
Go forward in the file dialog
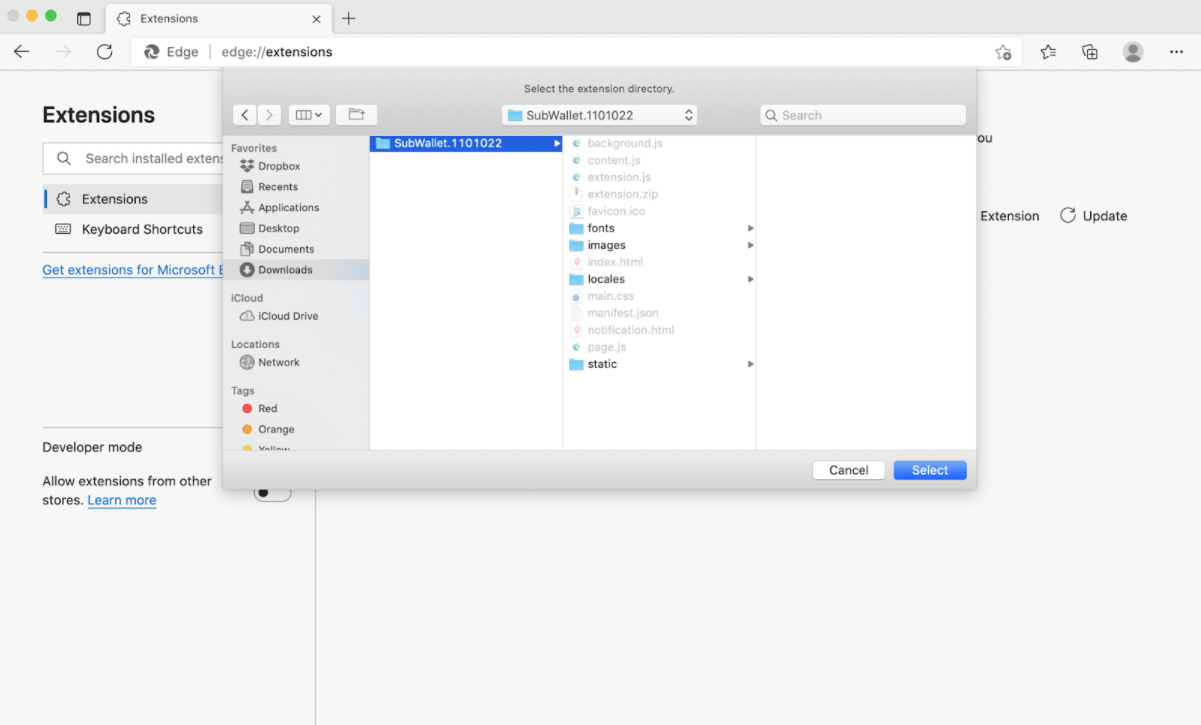269,115
